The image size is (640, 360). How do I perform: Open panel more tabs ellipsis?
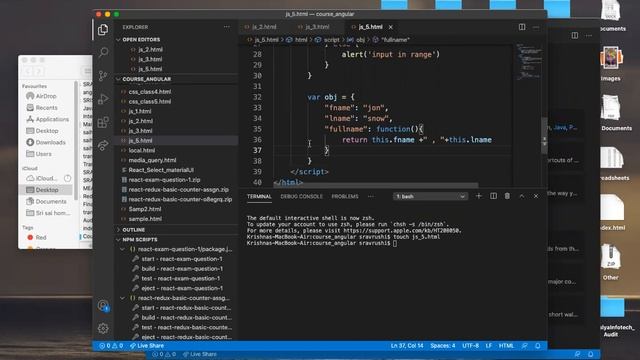370,196
